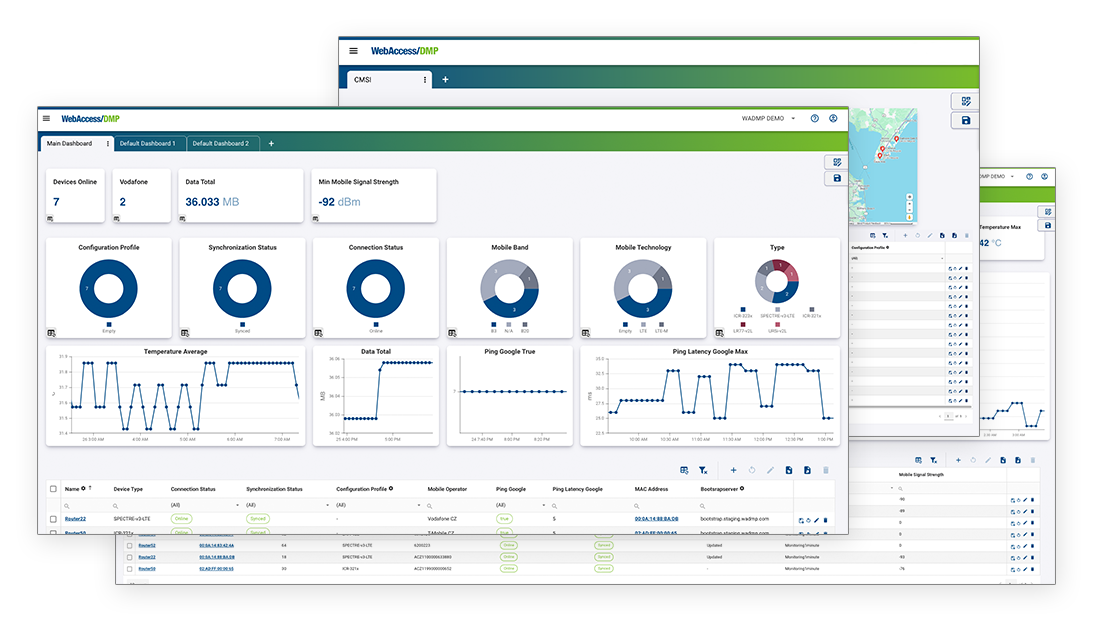The image size is (1097, 620).
Task: Sort by the Device Type column header
Action: click(128, 489)
